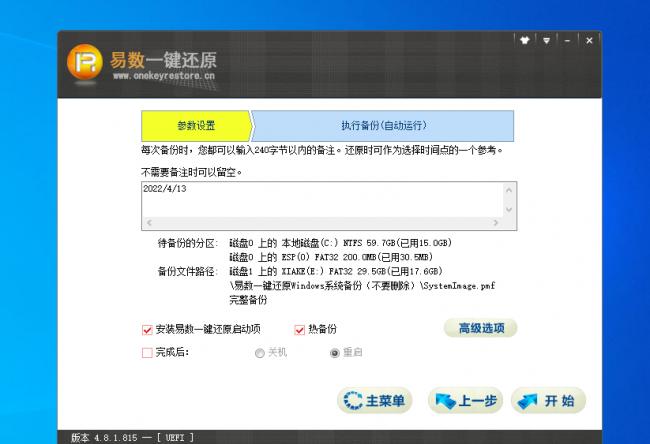The image size is (650, 444).
Task: Enable the 完成后 checkbox
Action: pos(147,353)
